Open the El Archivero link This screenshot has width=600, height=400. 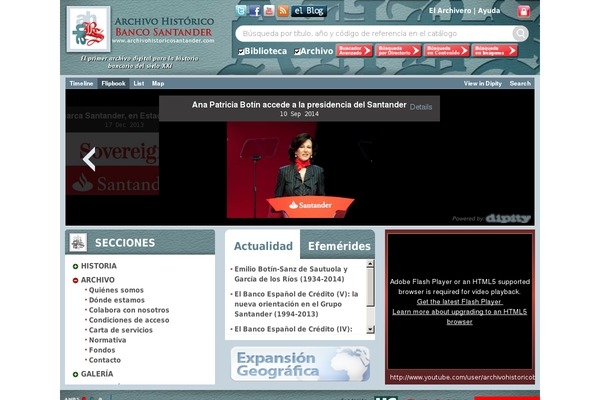pos(450,11)
